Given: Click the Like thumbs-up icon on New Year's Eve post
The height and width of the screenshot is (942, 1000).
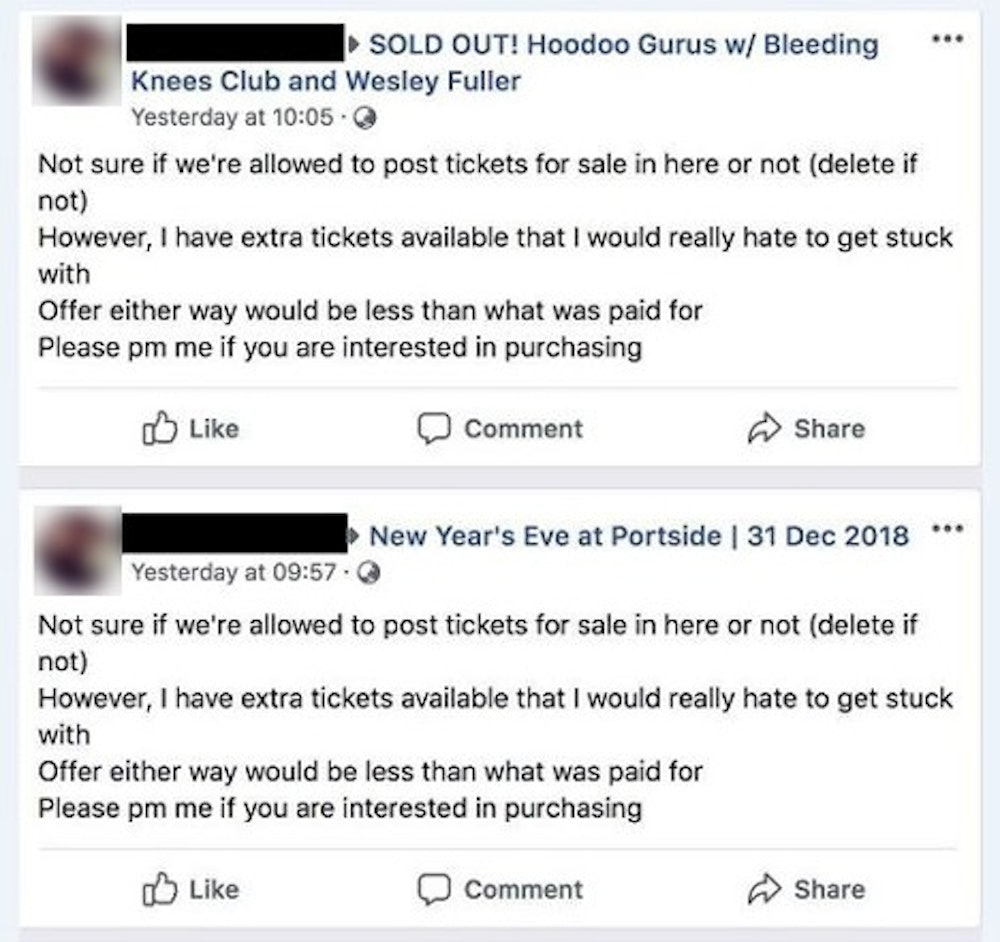Looking at the screenshot, I should 160,889.
